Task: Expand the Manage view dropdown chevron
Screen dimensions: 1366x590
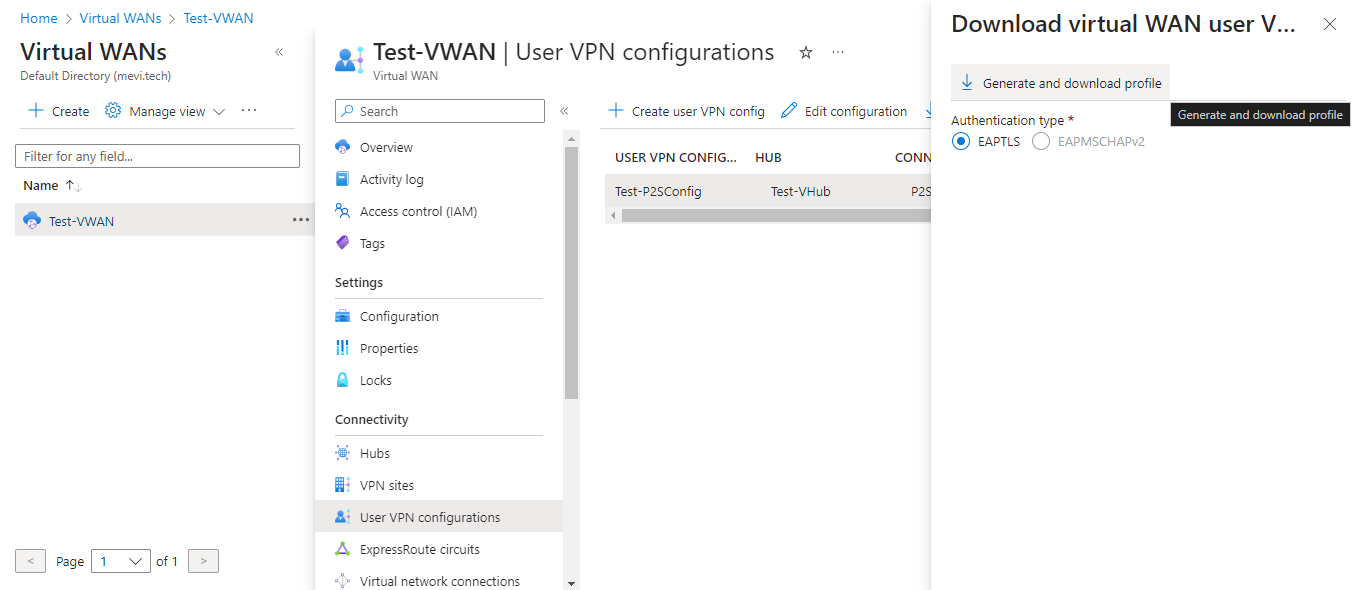Action: [219, 111]
